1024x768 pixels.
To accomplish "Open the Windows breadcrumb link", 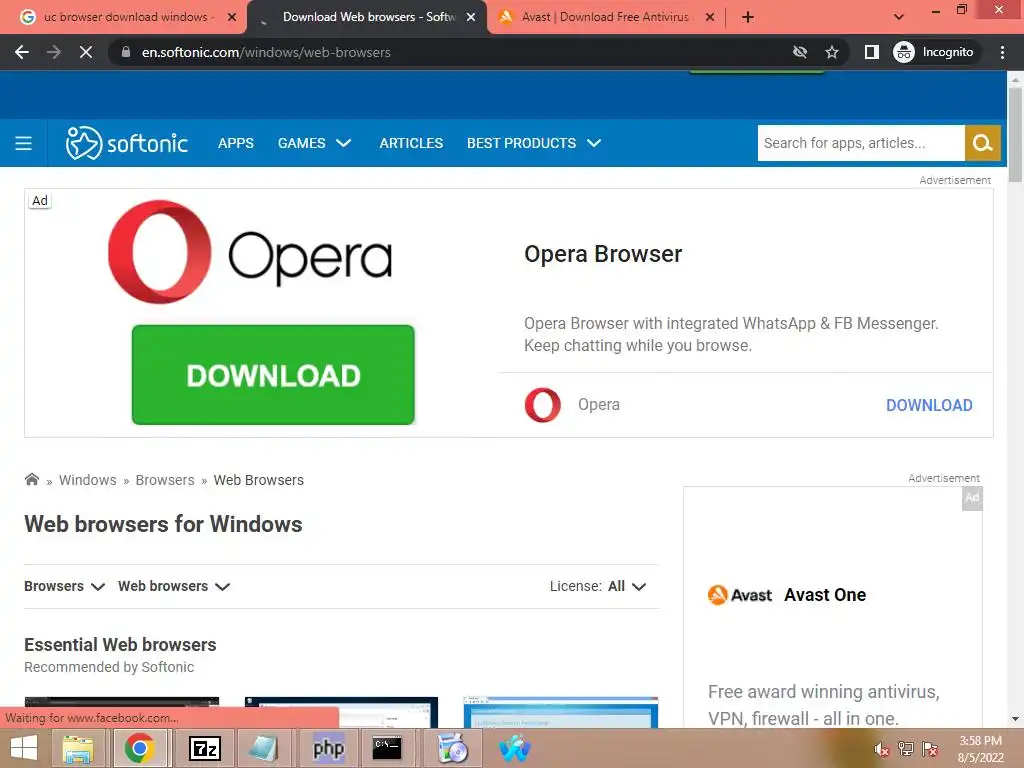I will point(88,480).
